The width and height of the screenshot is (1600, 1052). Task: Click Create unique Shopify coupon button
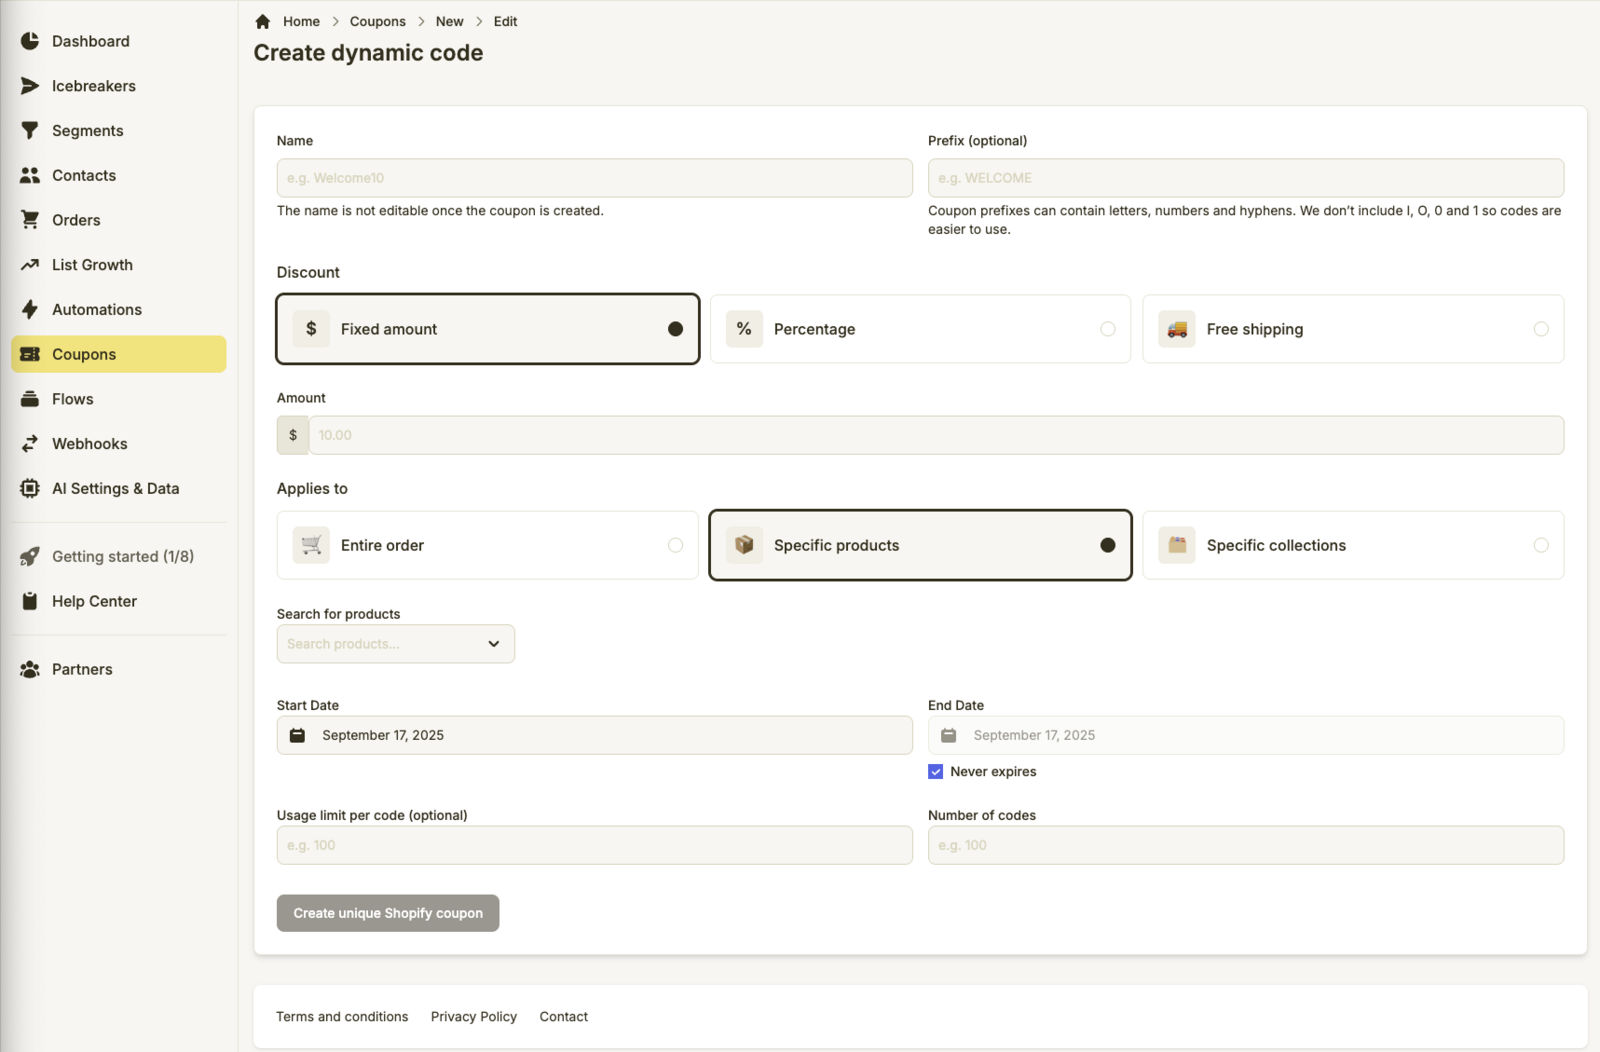pyautogui.click(x=388, y=913)
